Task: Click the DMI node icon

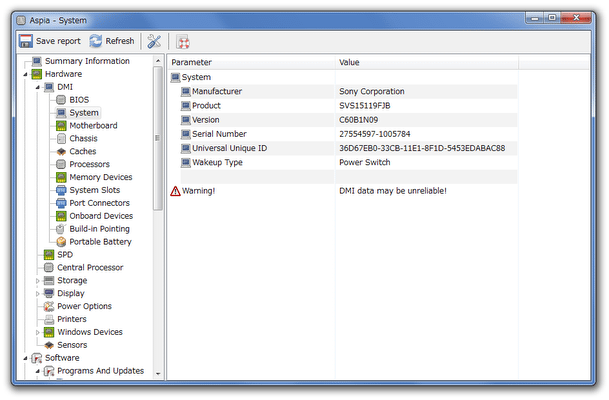Action: 49,87
